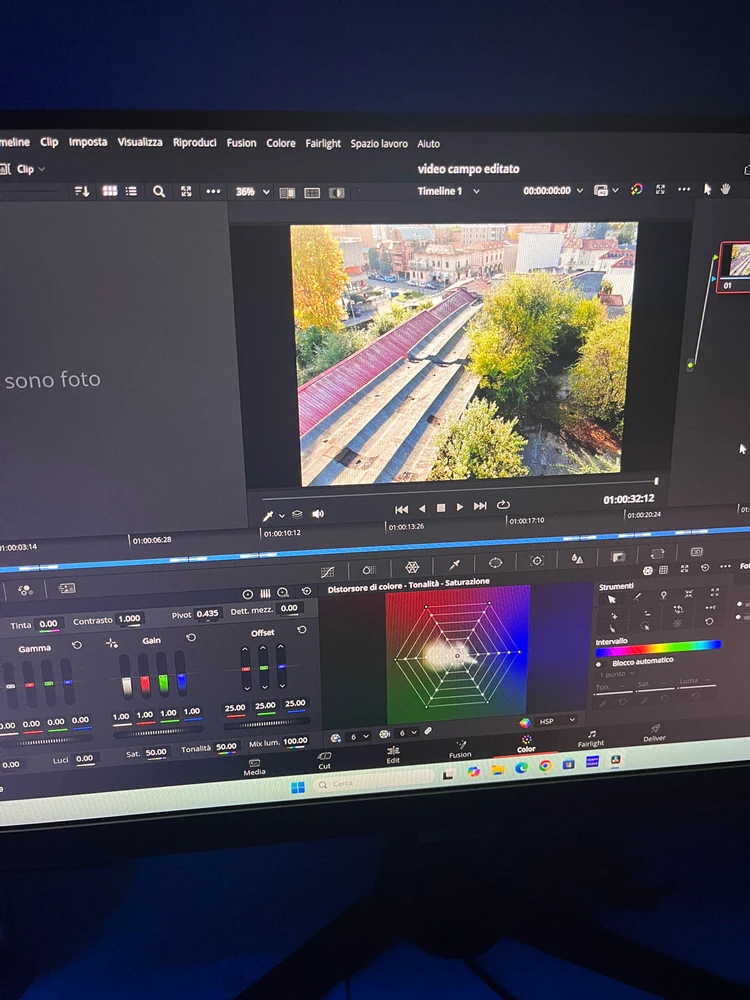
Task: Reset the Gain color wheel
Action: coord(191,637)
